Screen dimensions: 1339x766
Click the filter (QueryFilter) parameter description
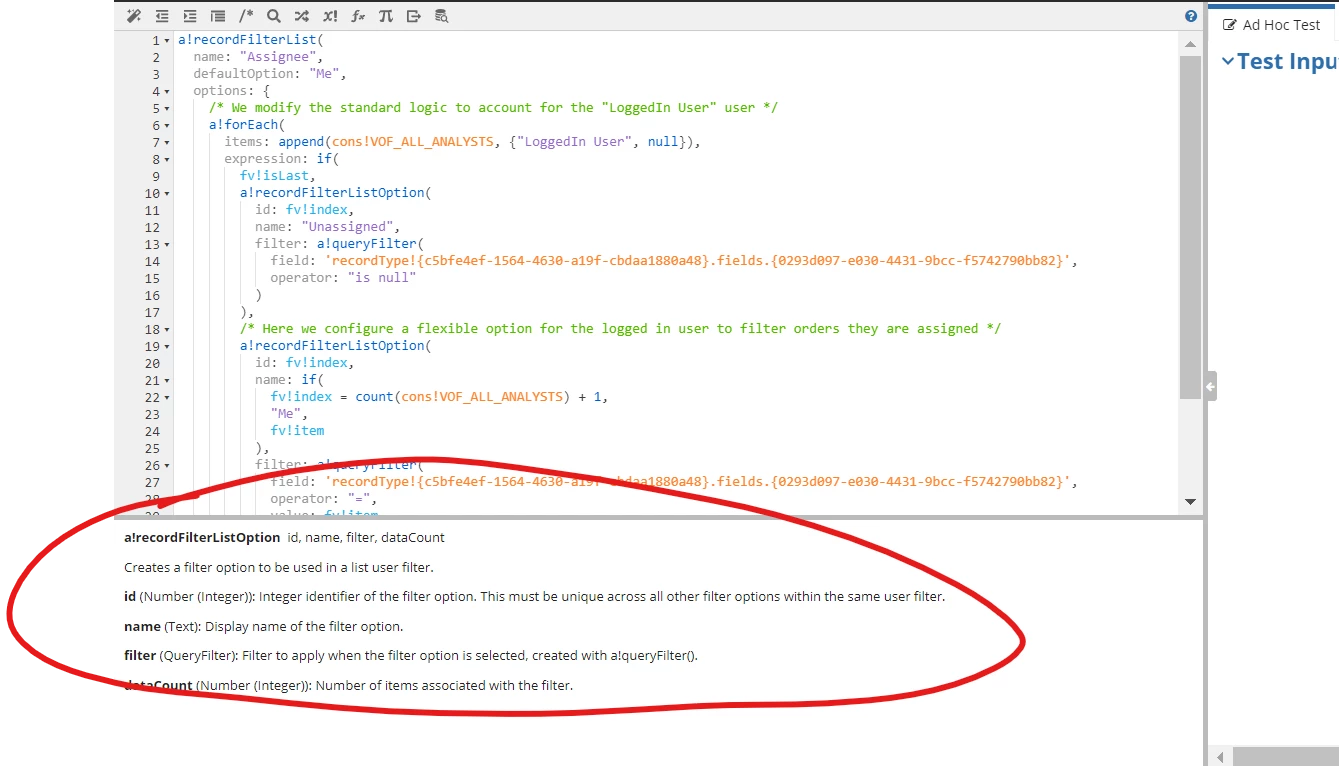[x=411, y=656]
